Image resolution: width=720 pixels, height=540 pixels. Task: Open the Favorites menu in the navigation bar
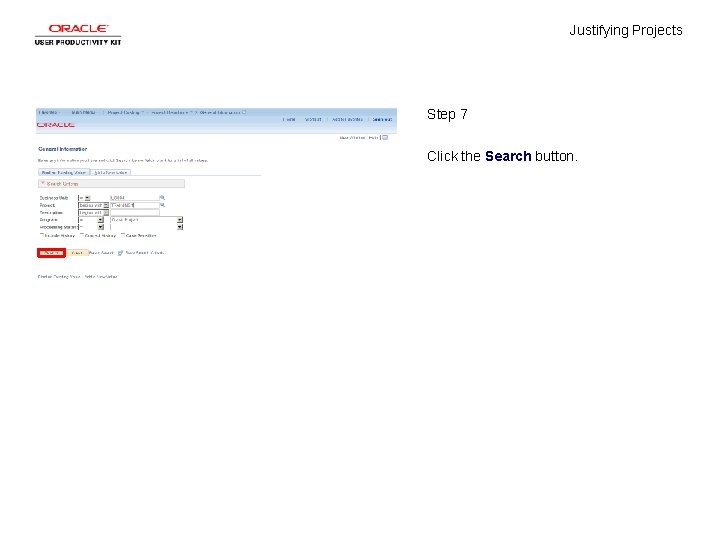pyautogui.click(x=49, y=112)
